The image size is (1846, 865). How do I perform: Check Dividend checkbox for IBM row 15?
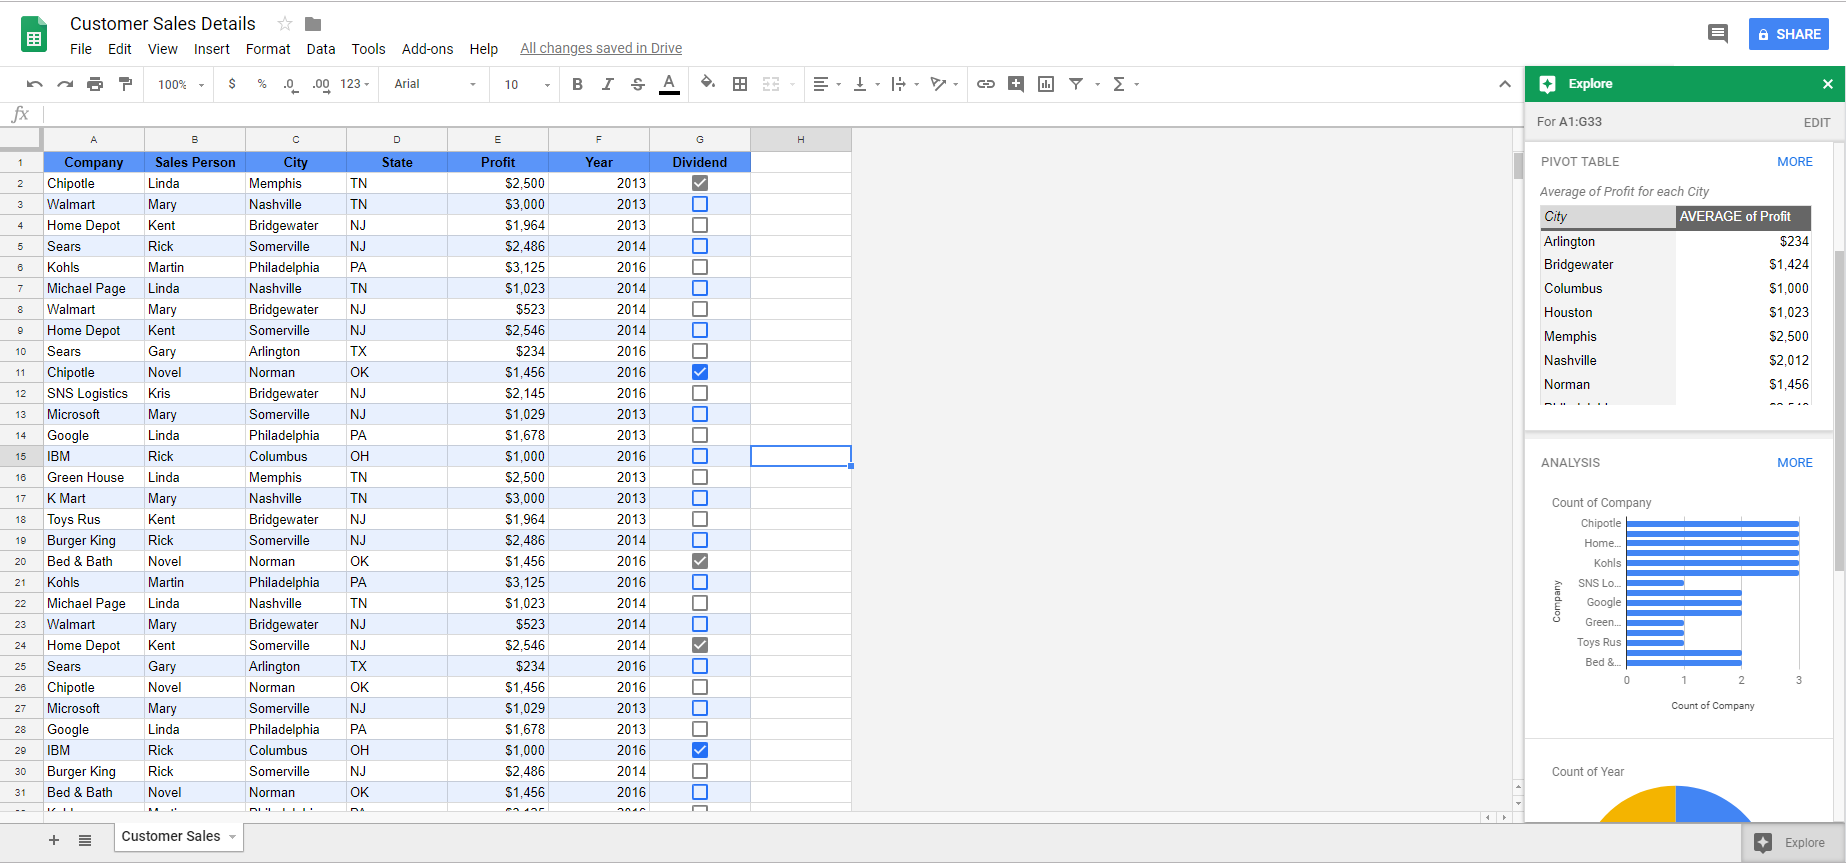tap(700, 456)
